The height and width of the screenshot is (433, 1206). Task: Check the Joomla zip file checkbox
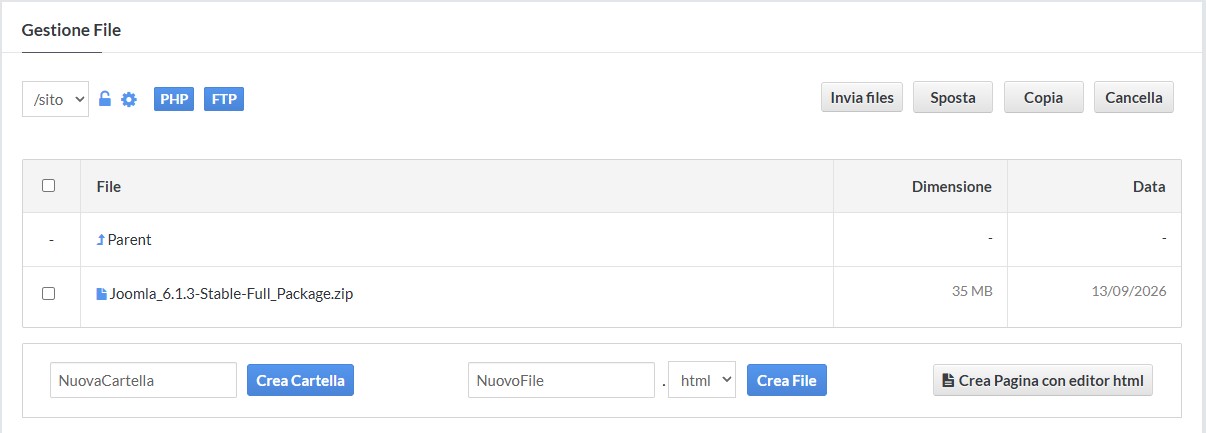coord(49,293)
